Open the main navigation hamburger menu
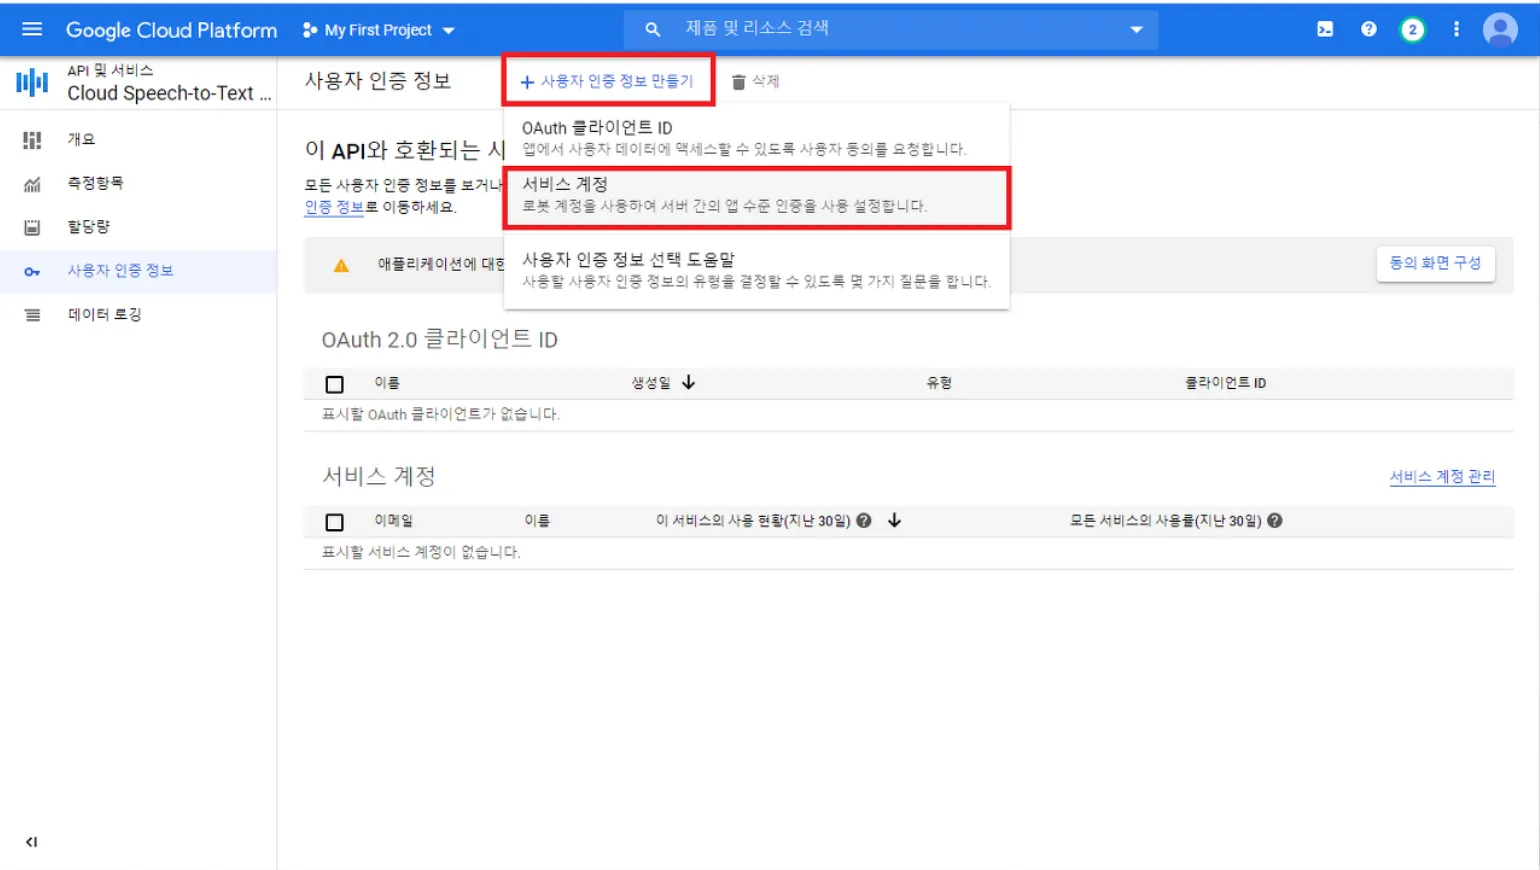This screenshot has width=1540, height=870. 32,29
